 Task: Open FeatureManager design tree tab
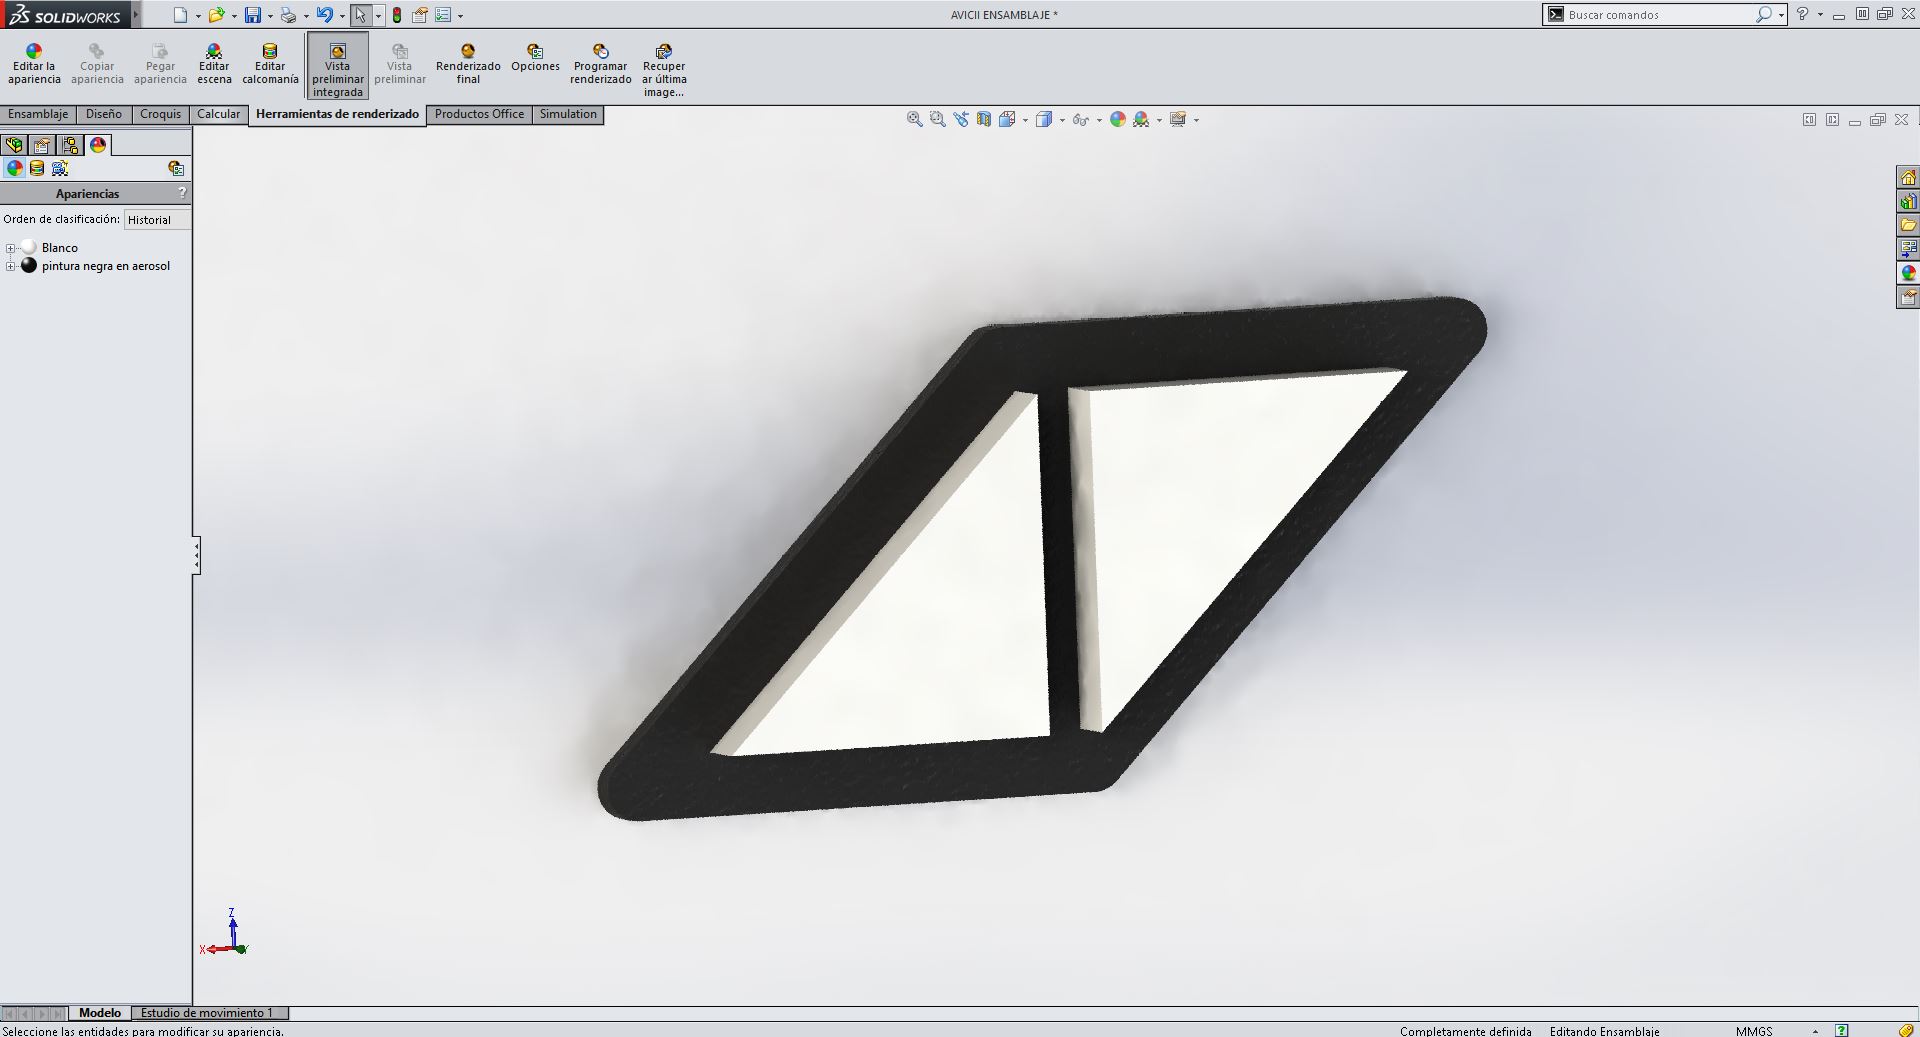coord(14,145)
